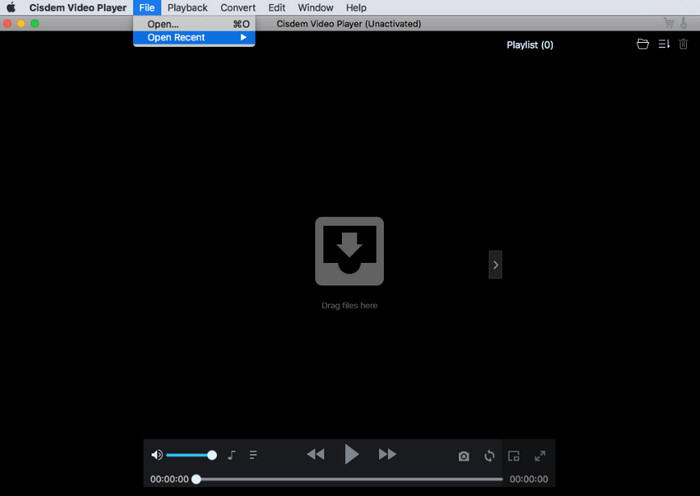Mute audio with the speaker icon

[x=157, y=455]
